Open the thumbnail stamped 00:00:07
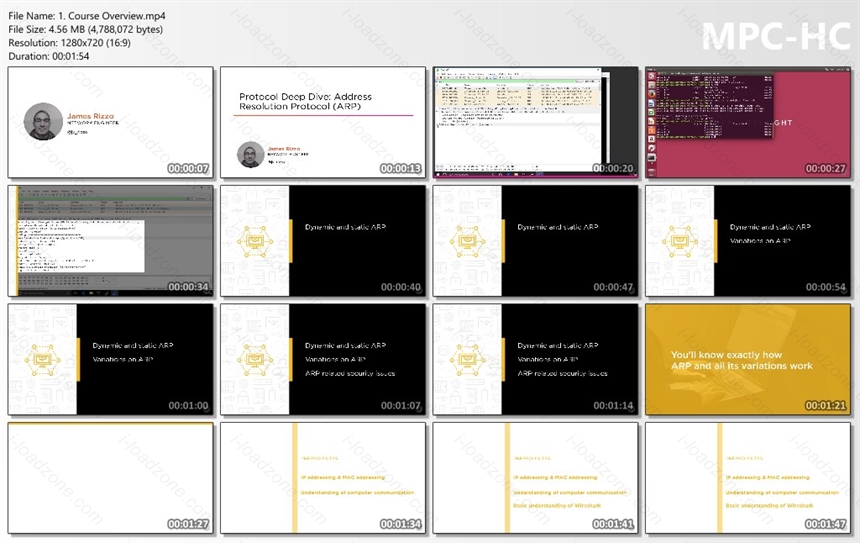Screen dimensions: 860x543 coord(110,122)
